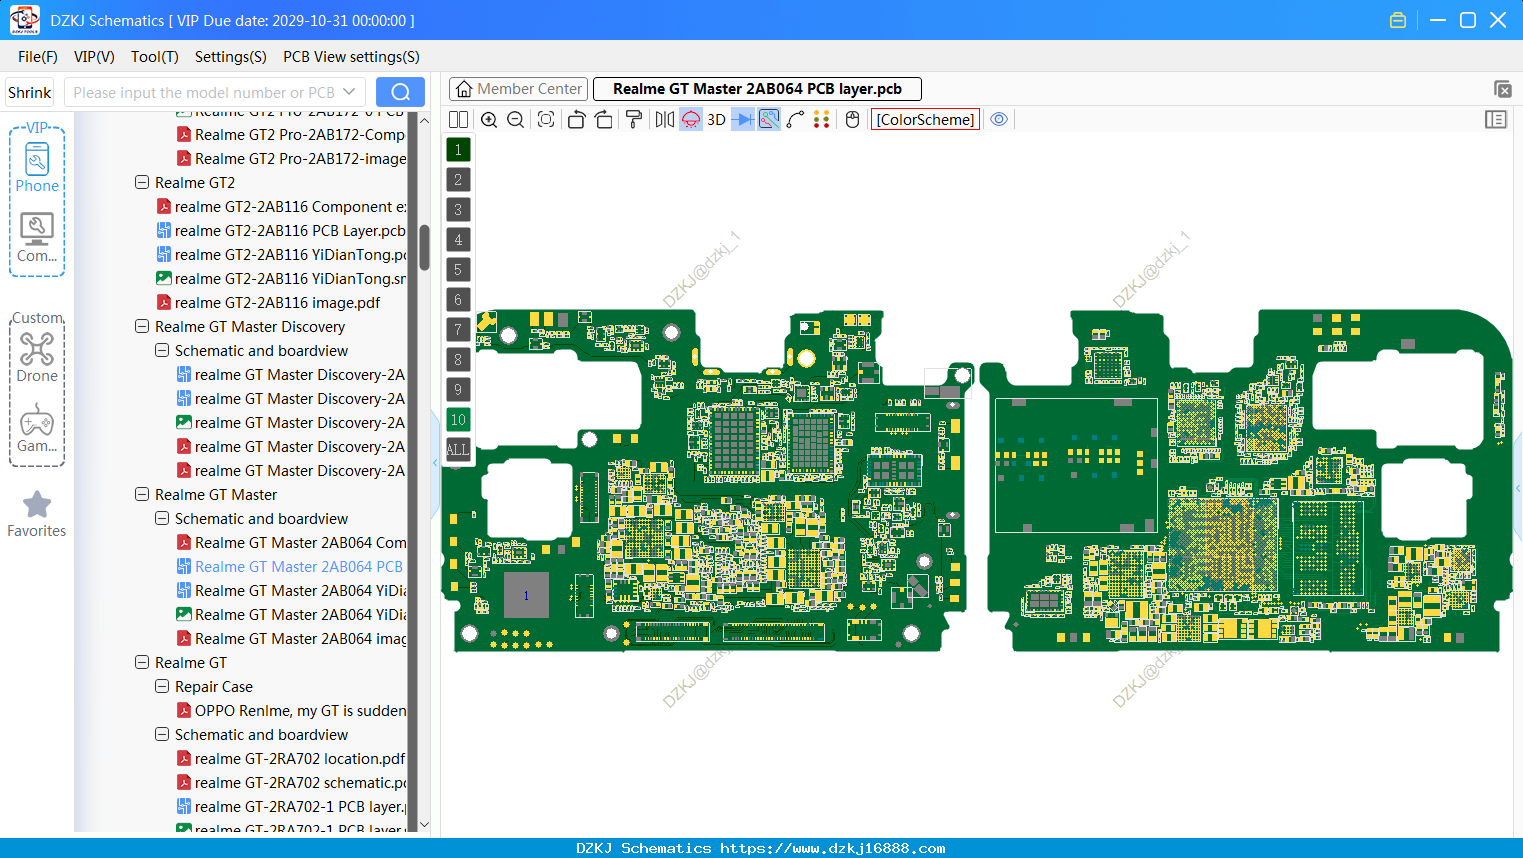Show PCB layer 7
Screen dimensions: 1523x858
[458, 330]
